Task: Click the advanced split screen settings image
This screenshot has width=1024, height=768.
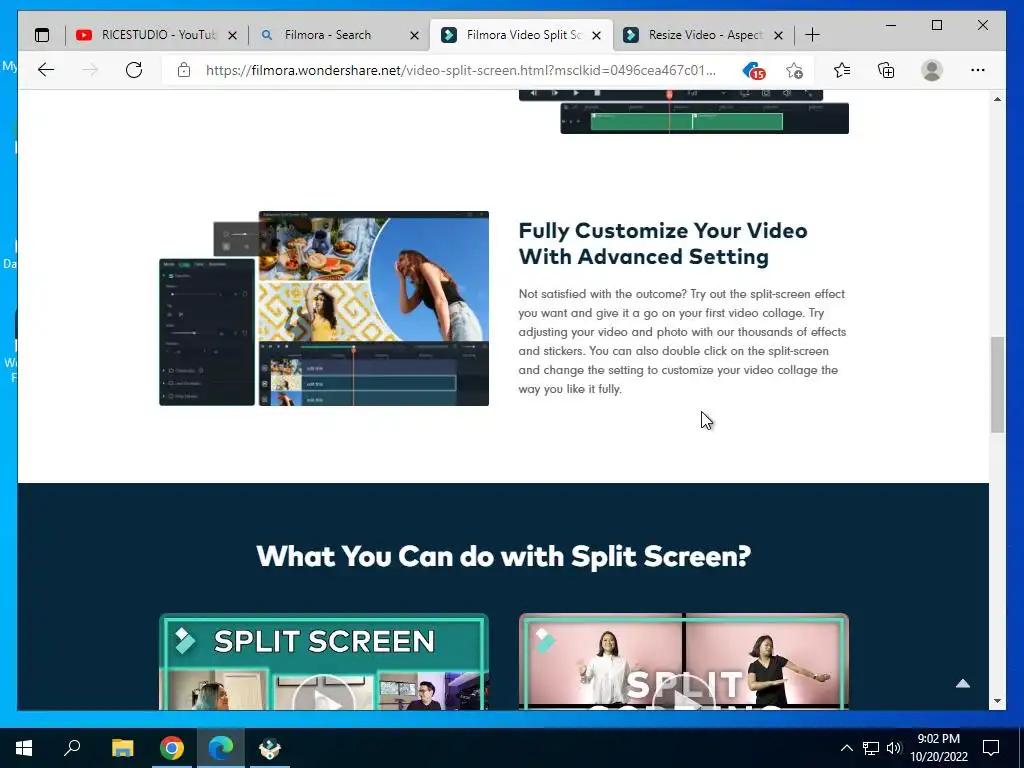Action: click(324, 308)
